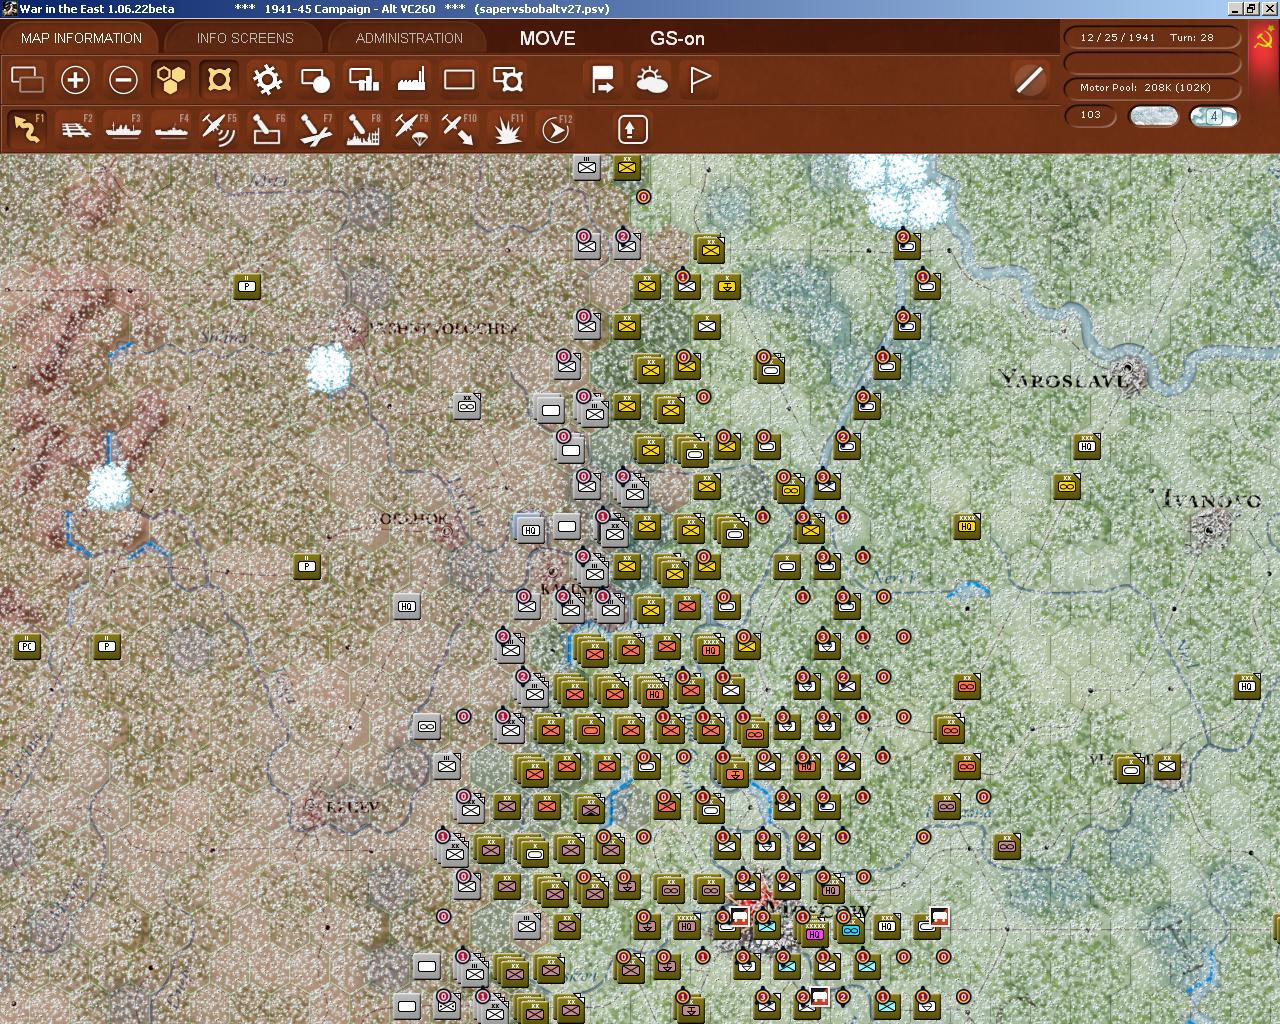
Task: Click the rectangle-with-bars supply overlay icon
Action: coord(363,79)
